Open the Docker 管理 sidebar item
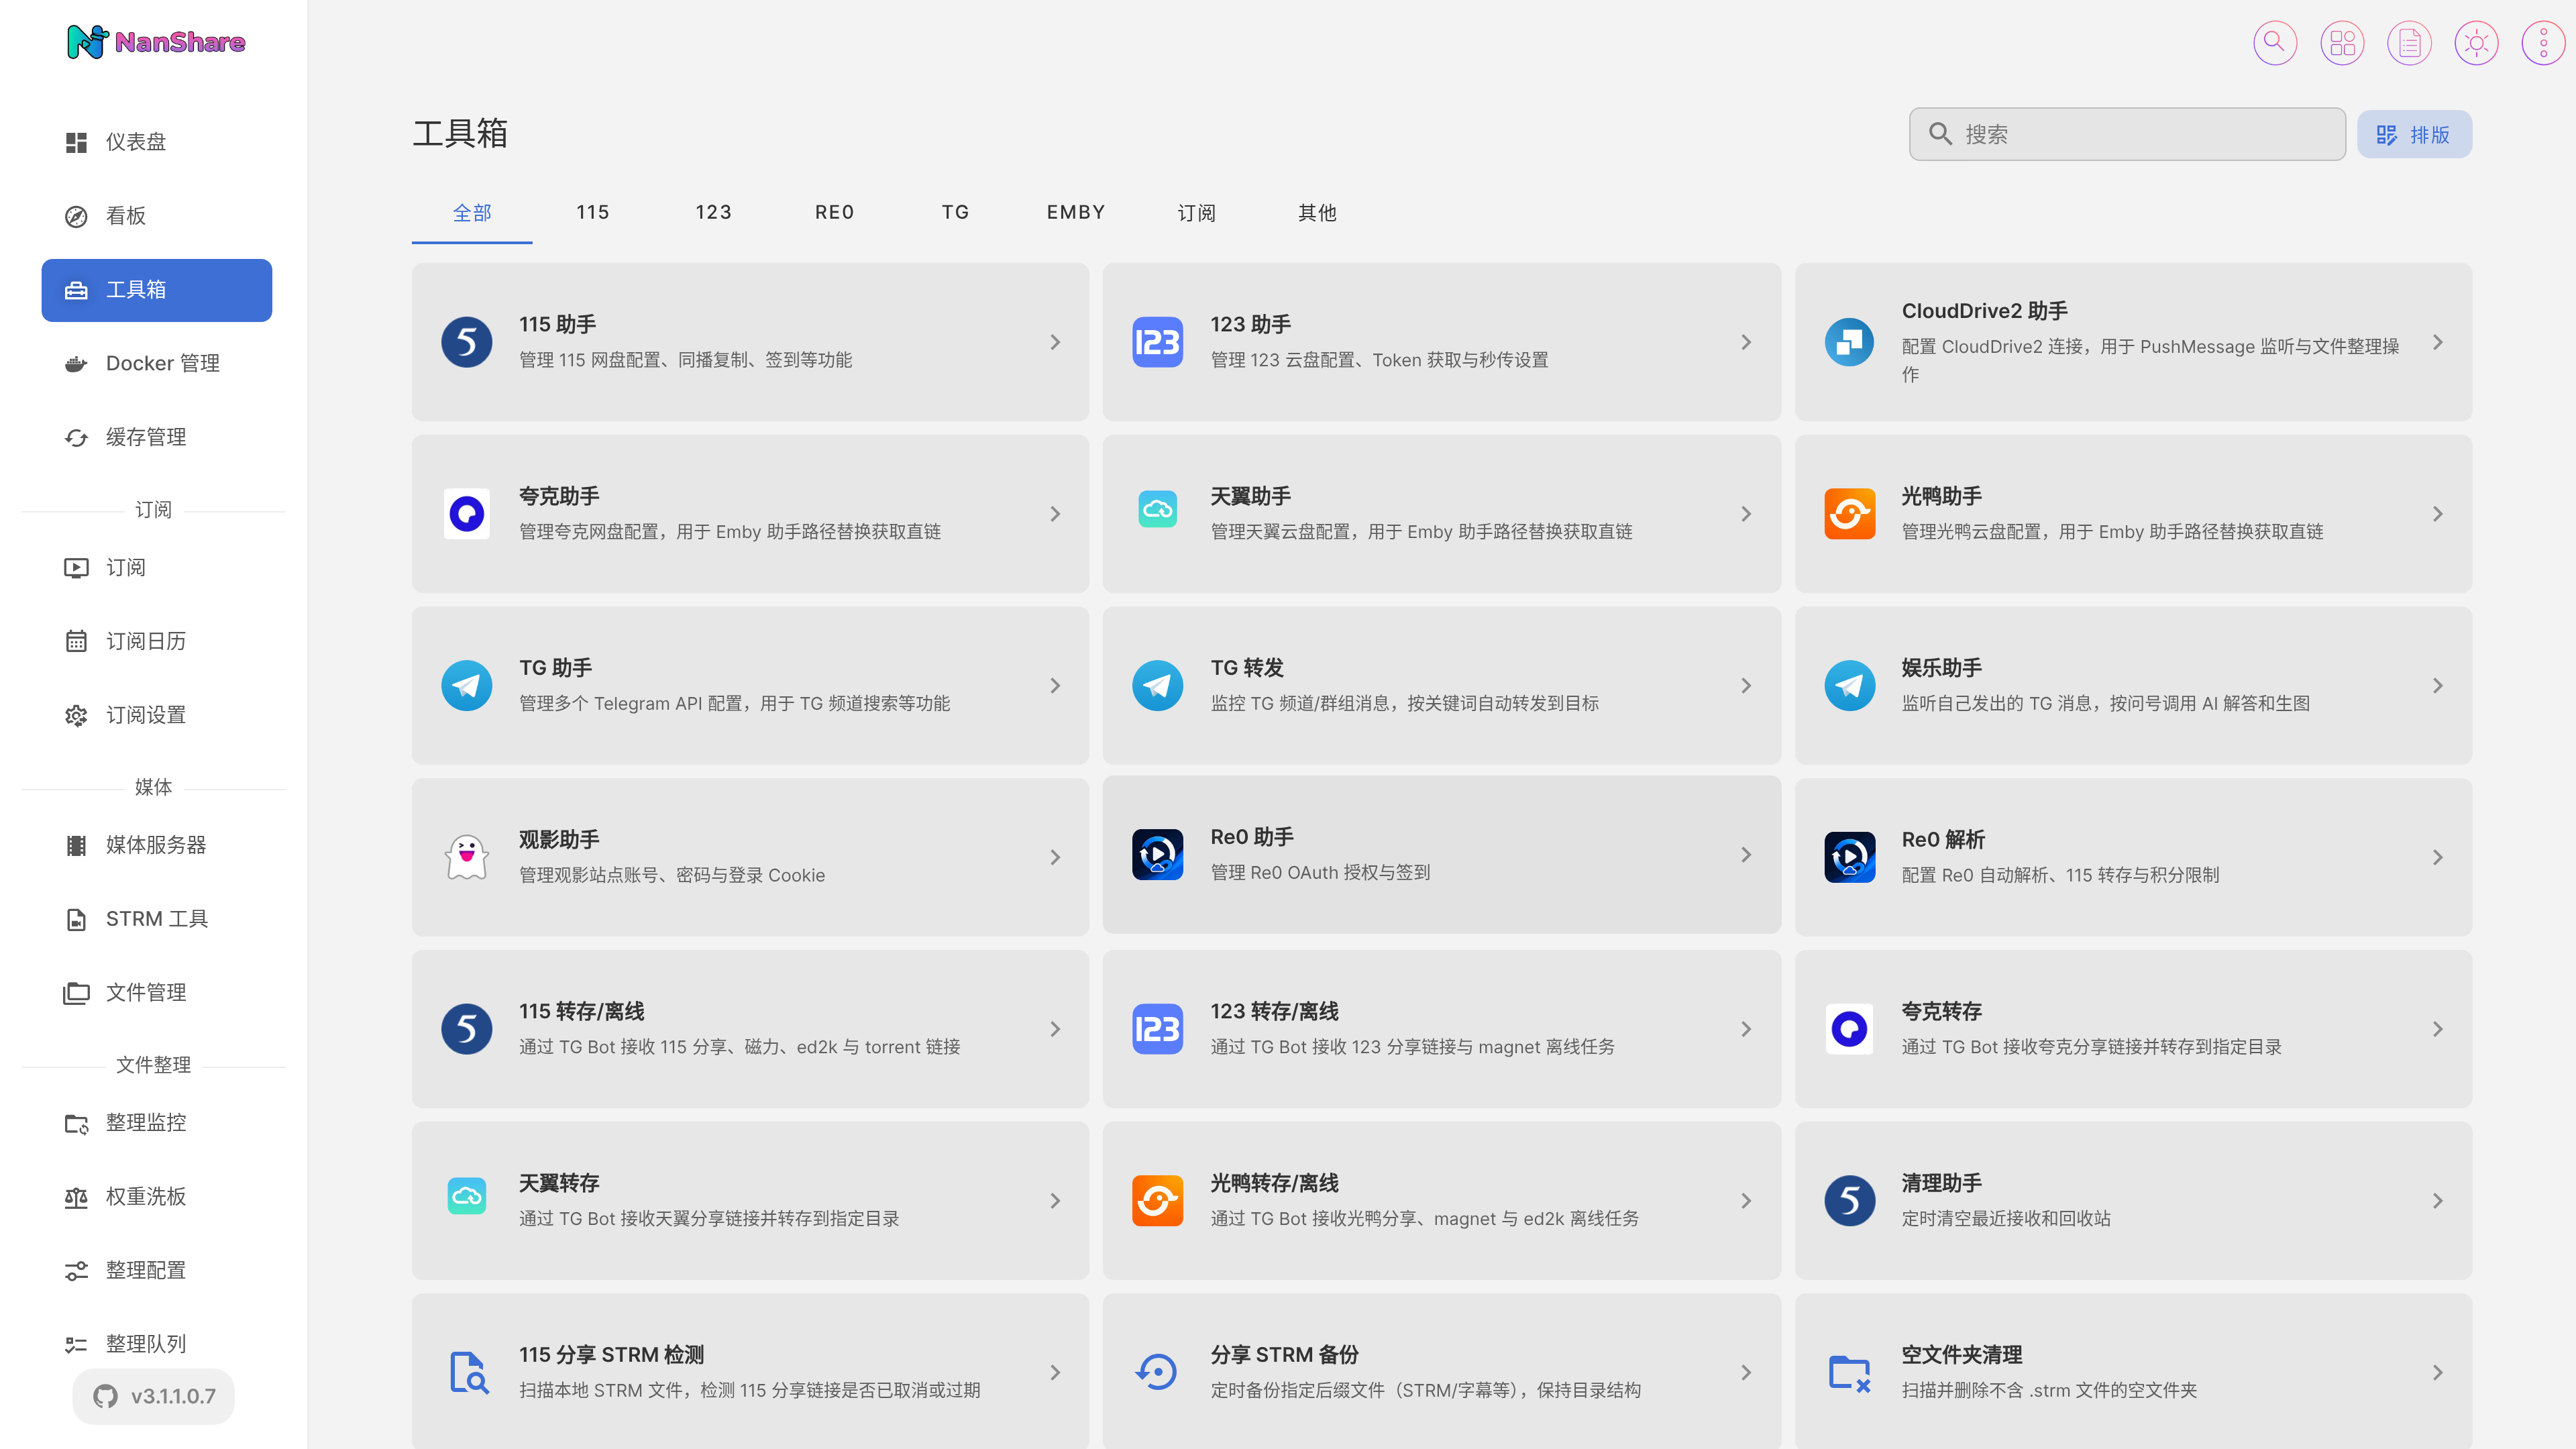2576x1449 pixels. (x=157, y=364)
